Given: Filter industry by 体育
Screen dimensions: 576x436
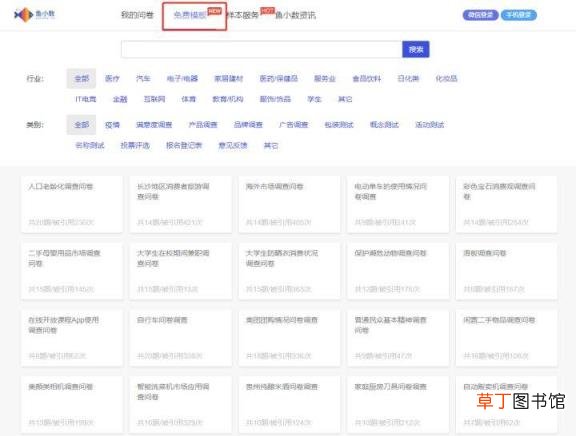Looking at the screenshot, I should [188, 99].
